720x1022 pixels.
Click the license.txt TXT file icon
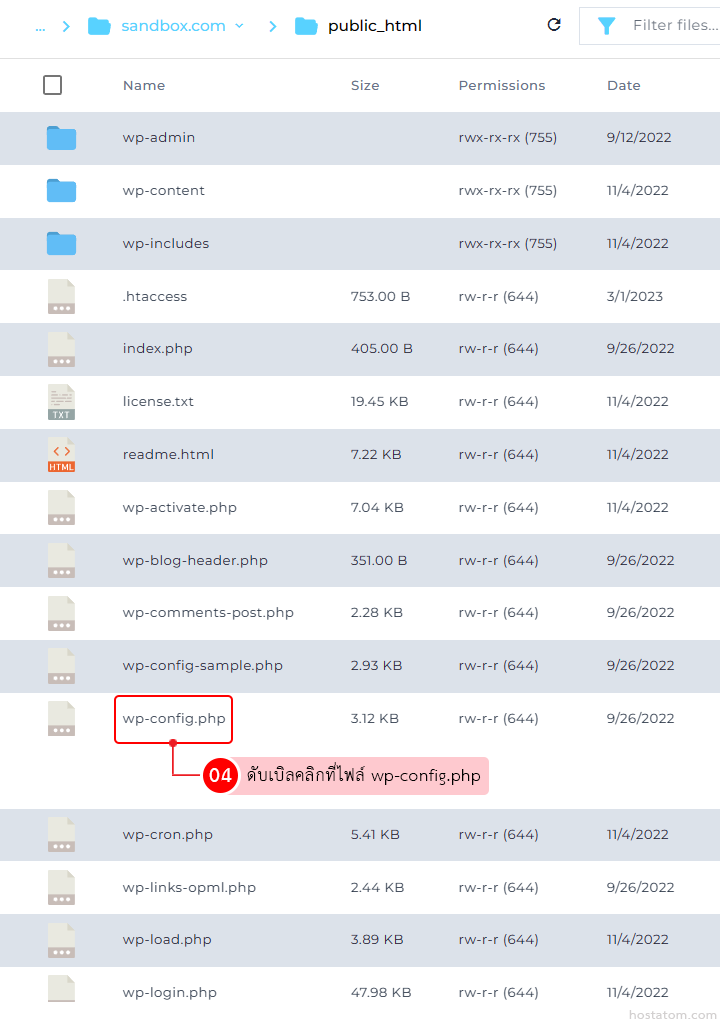(61, 402)
